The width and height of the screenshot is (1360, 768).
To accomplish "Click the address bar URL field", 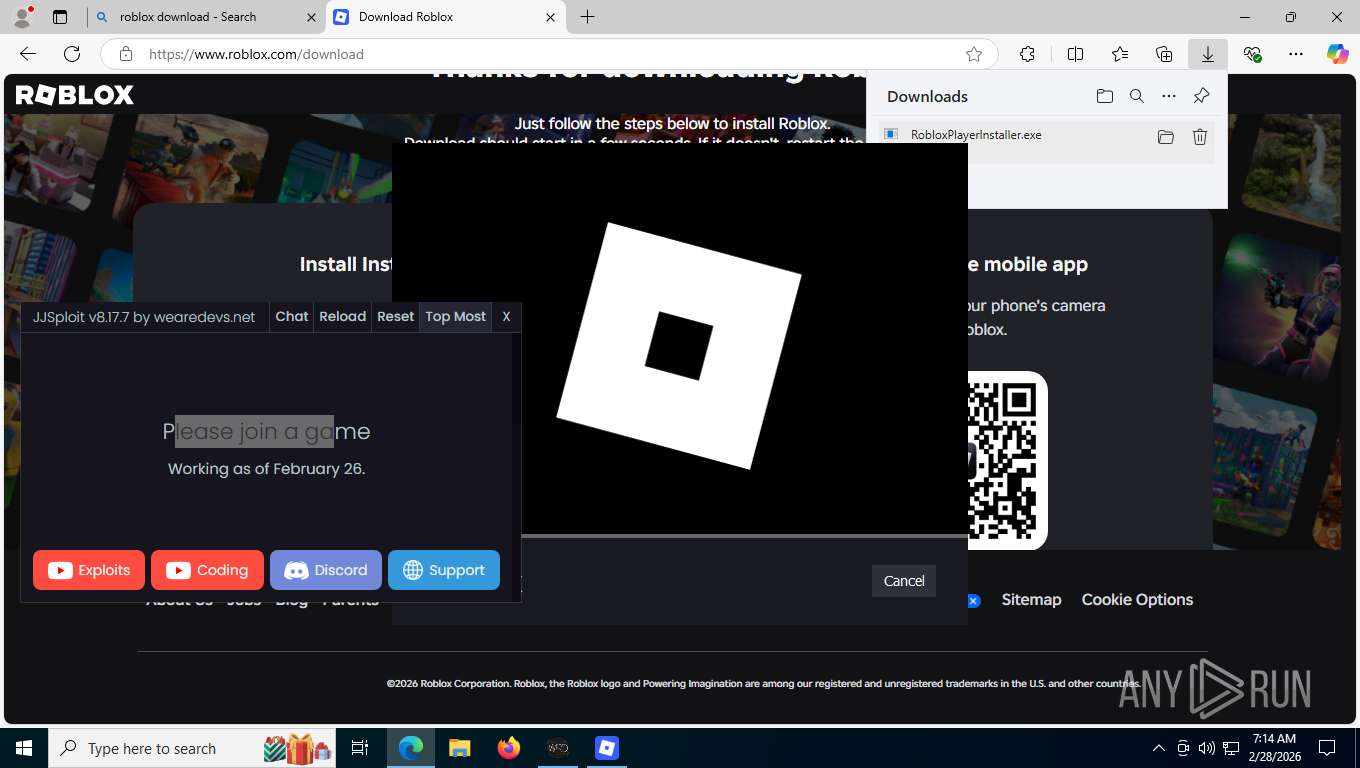I will click(550, 54).
